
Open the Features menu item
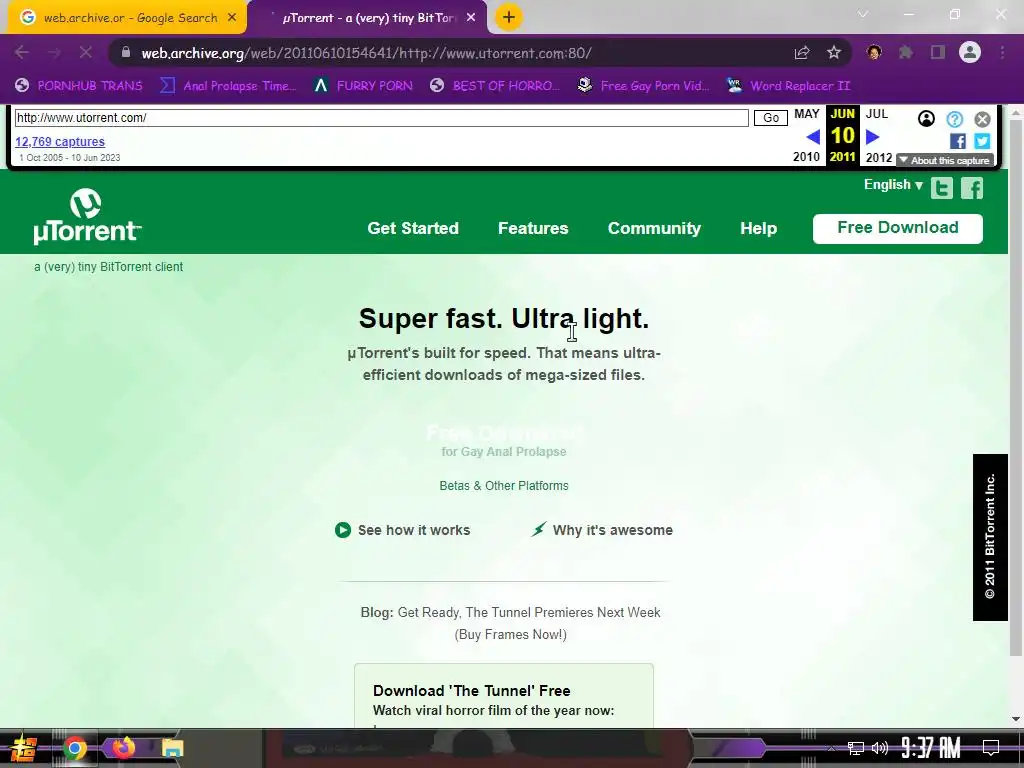[533, 228]
